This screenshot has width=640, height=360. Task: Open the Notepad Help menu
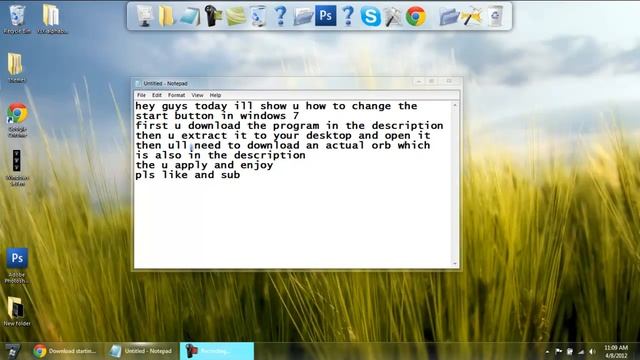point(215,95)
